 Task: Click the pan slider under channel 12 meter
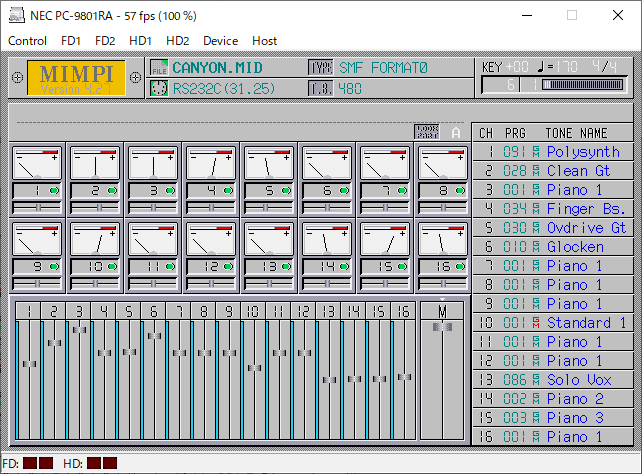(x=211, y=283)
